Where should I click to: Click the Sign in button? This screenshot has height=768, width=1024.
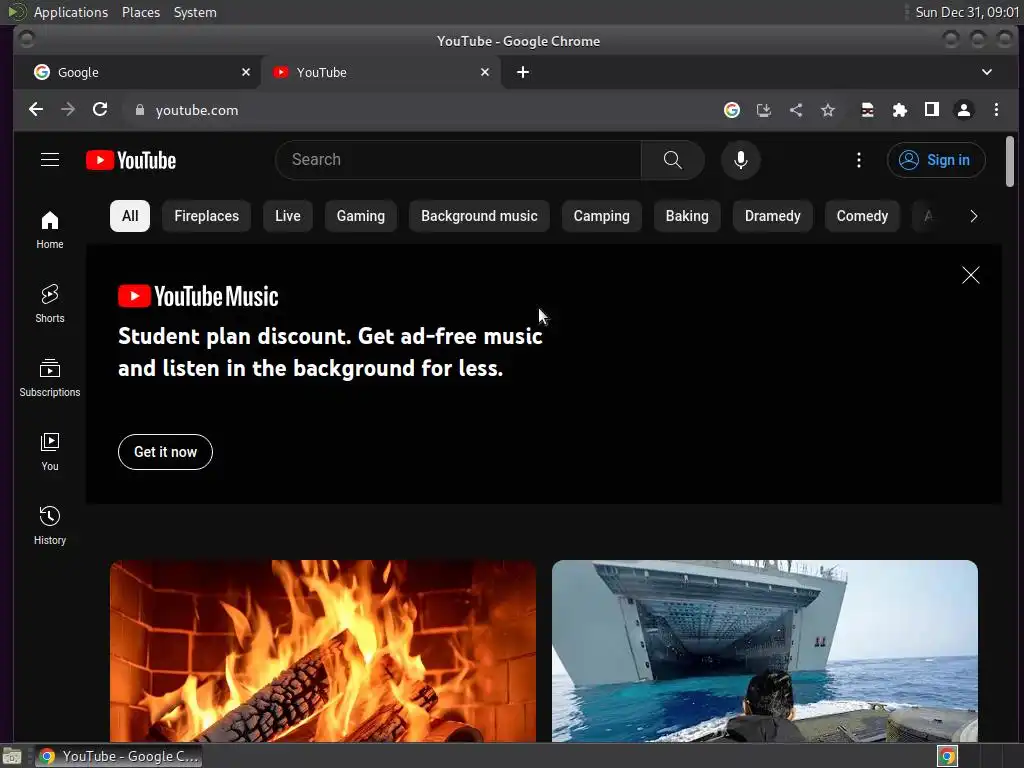coord(936,160)
